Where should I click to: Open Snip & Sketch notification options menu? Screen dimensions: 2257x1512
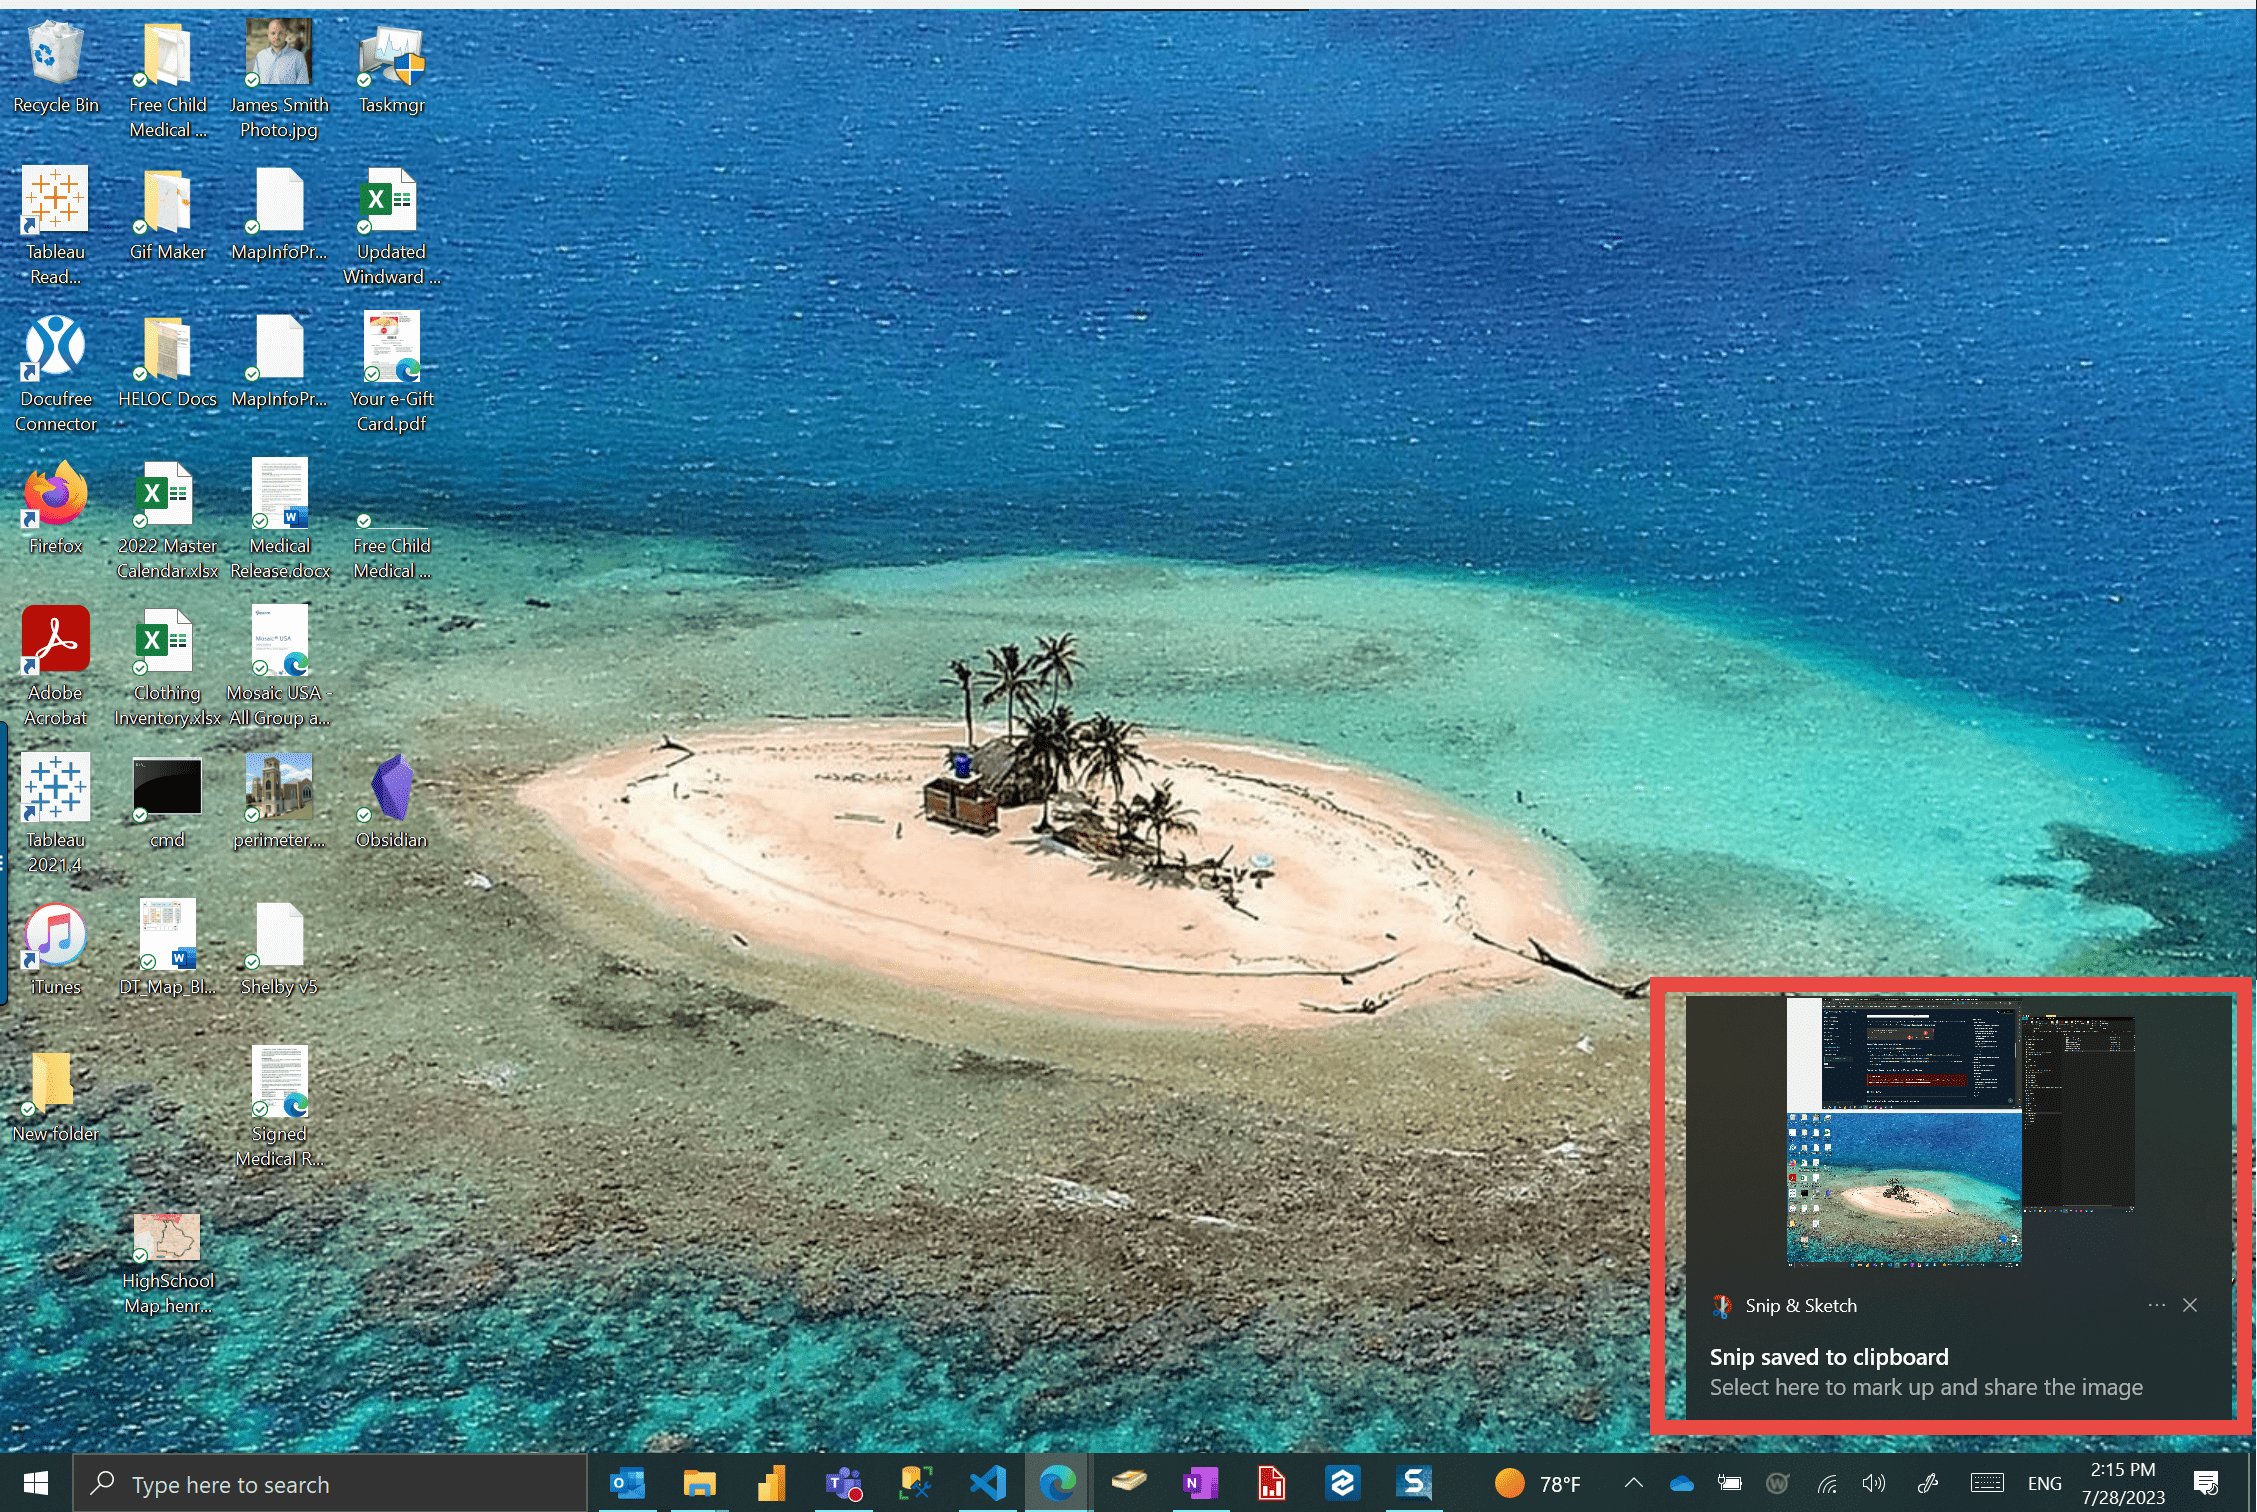click(x=2156, y=1306)
